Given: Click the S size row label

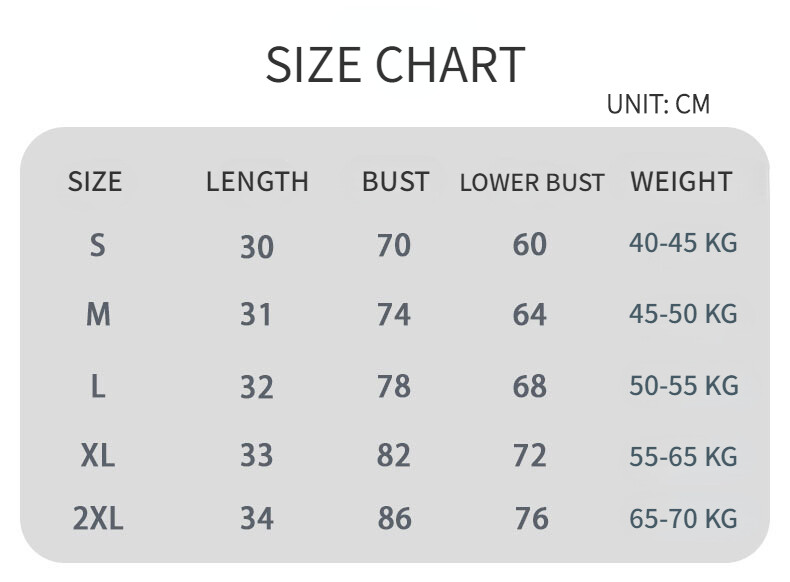Looking at the screenshot, I should [98, 245].
